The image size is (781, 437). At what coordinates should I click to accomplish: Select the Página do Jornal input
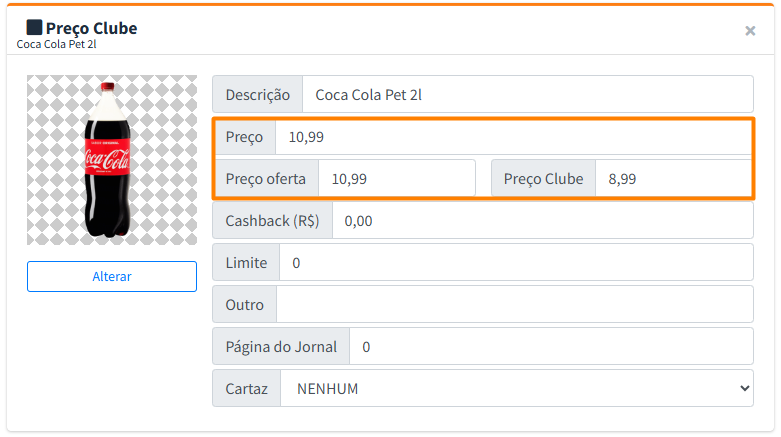[550, 347]
